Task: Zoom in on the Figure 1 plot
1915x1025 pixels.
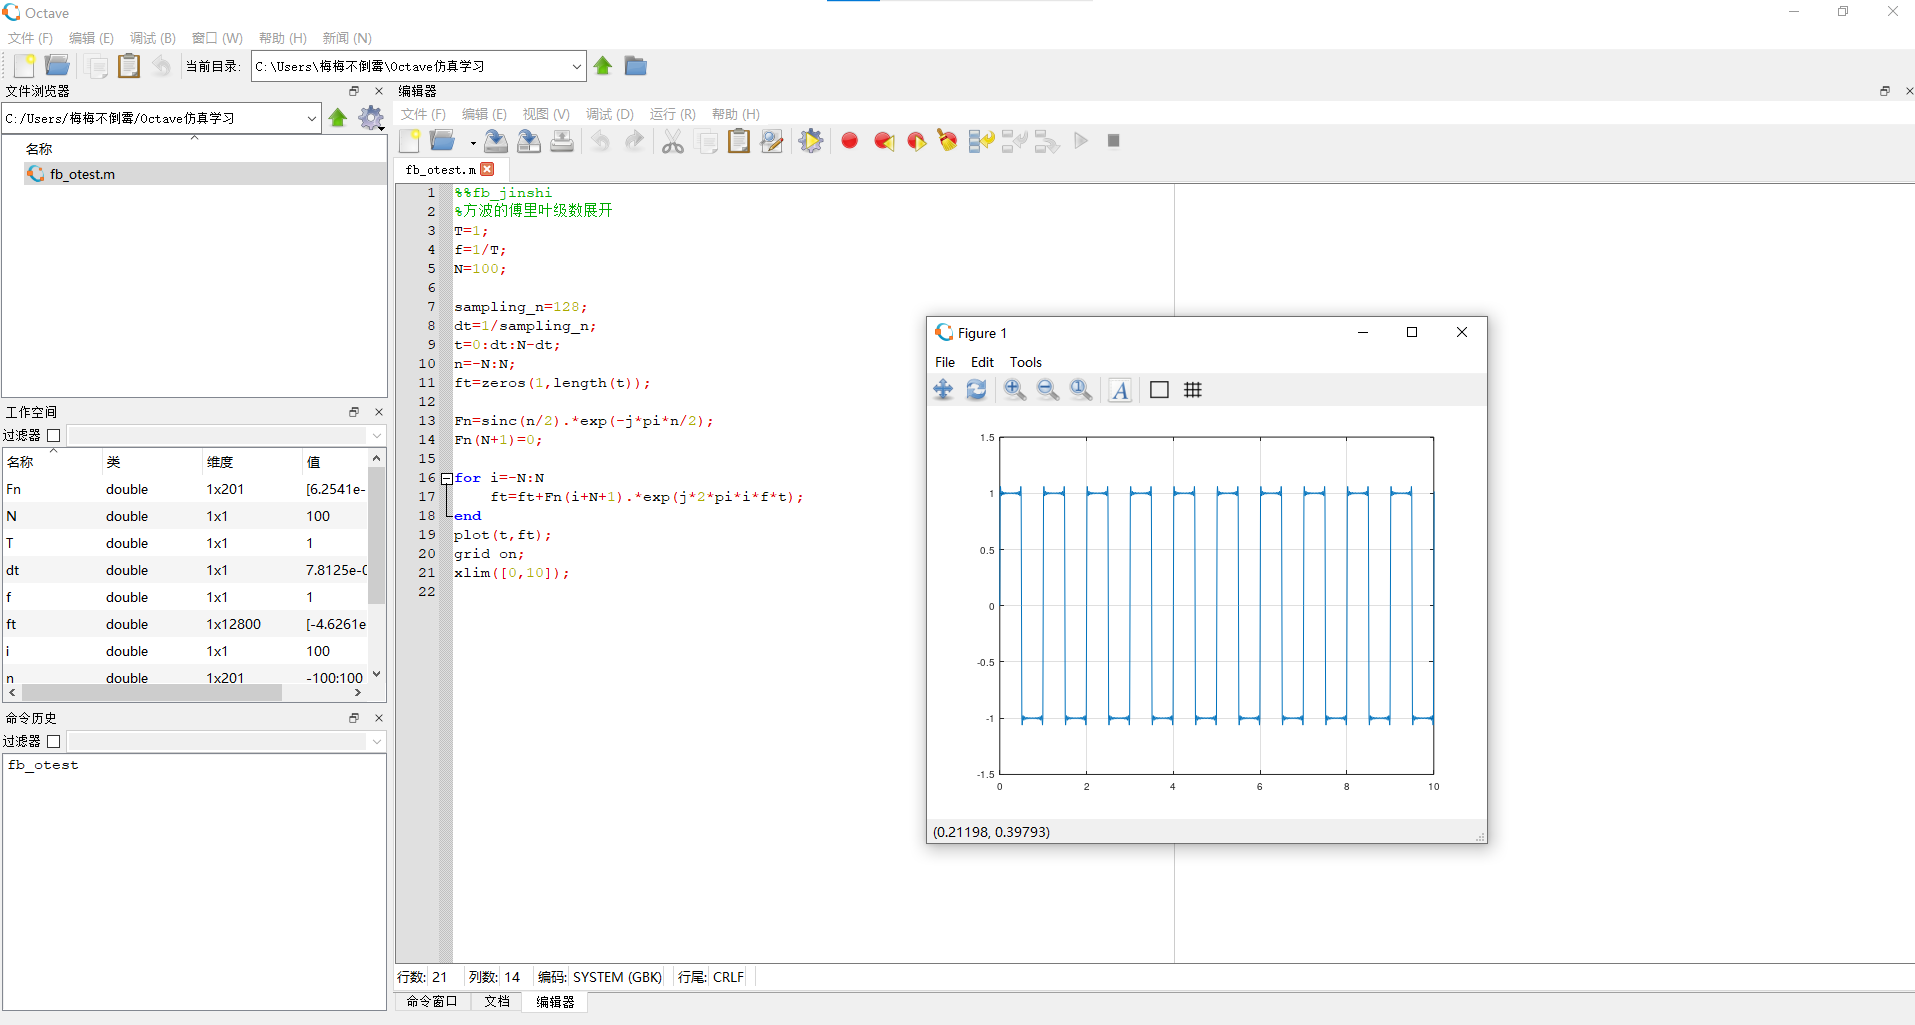Action: 1014,390
